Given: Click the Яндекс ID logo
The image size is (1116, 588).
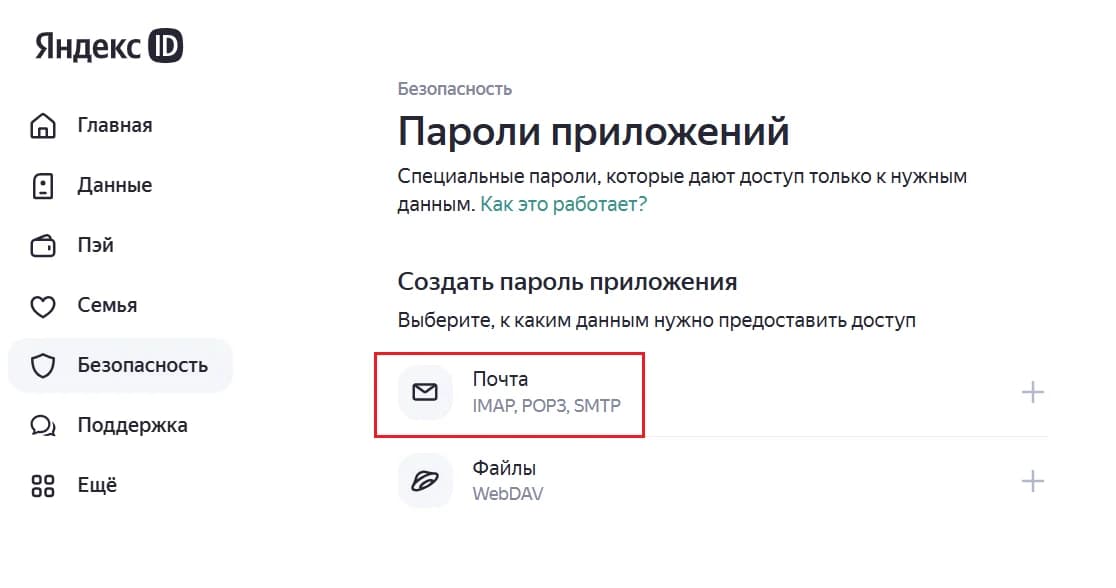Looking at the screenshot, I should tap(109, 46).
